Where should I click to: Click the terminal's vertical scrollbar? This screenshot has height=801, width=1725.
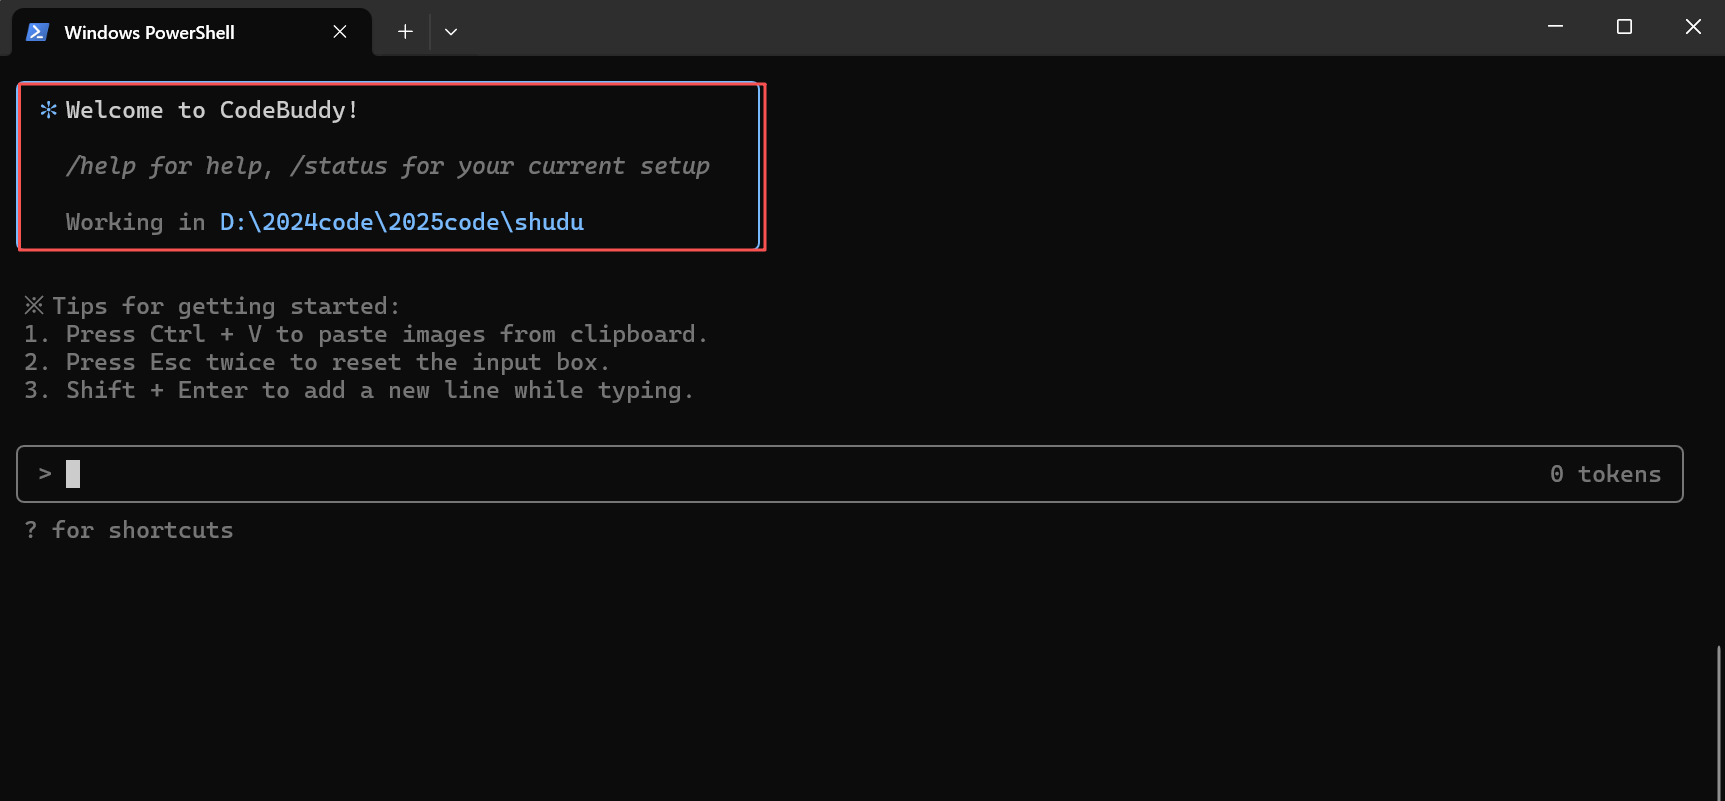click(x=1719, y=720)
